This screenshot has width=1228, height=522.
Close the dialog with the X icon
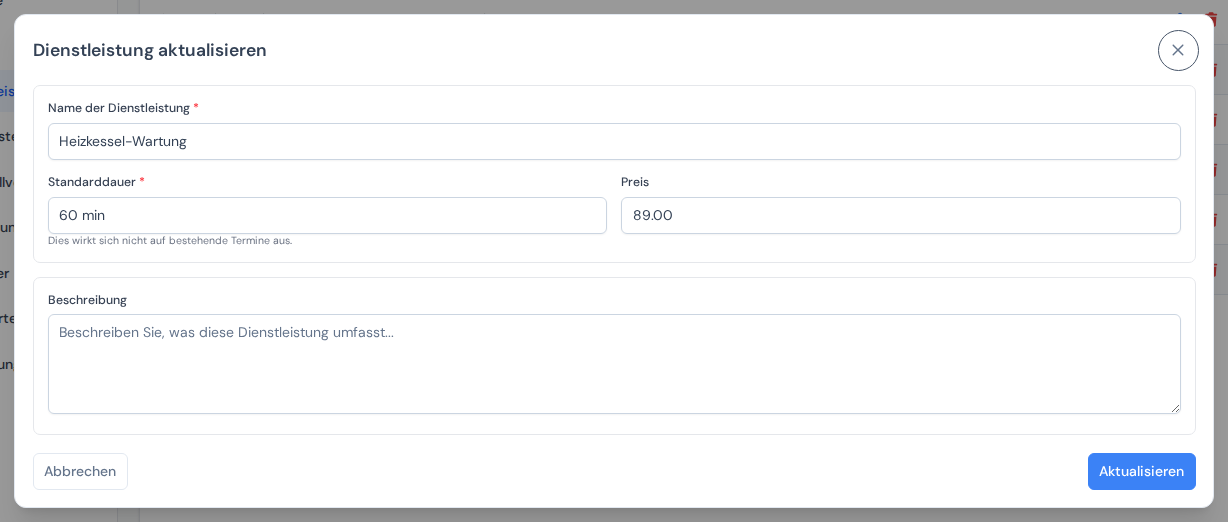click(x=1178, y=50)
